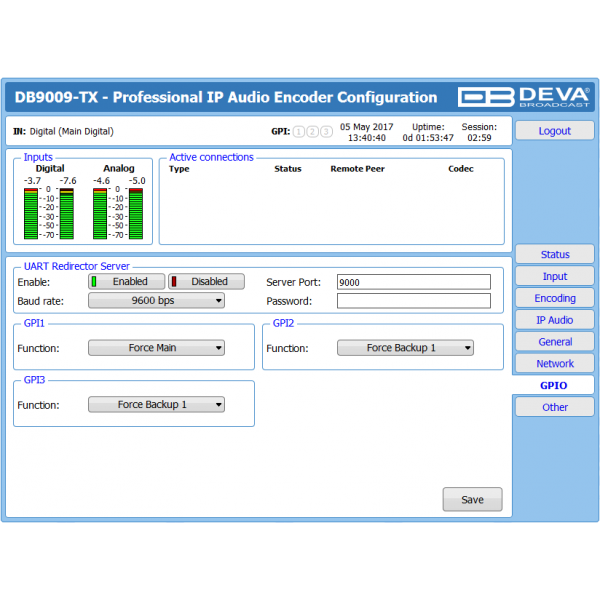Screen dimensions: 600x600
Task: Open the GPI3 Function dropdown
Action: pos(156,404)
